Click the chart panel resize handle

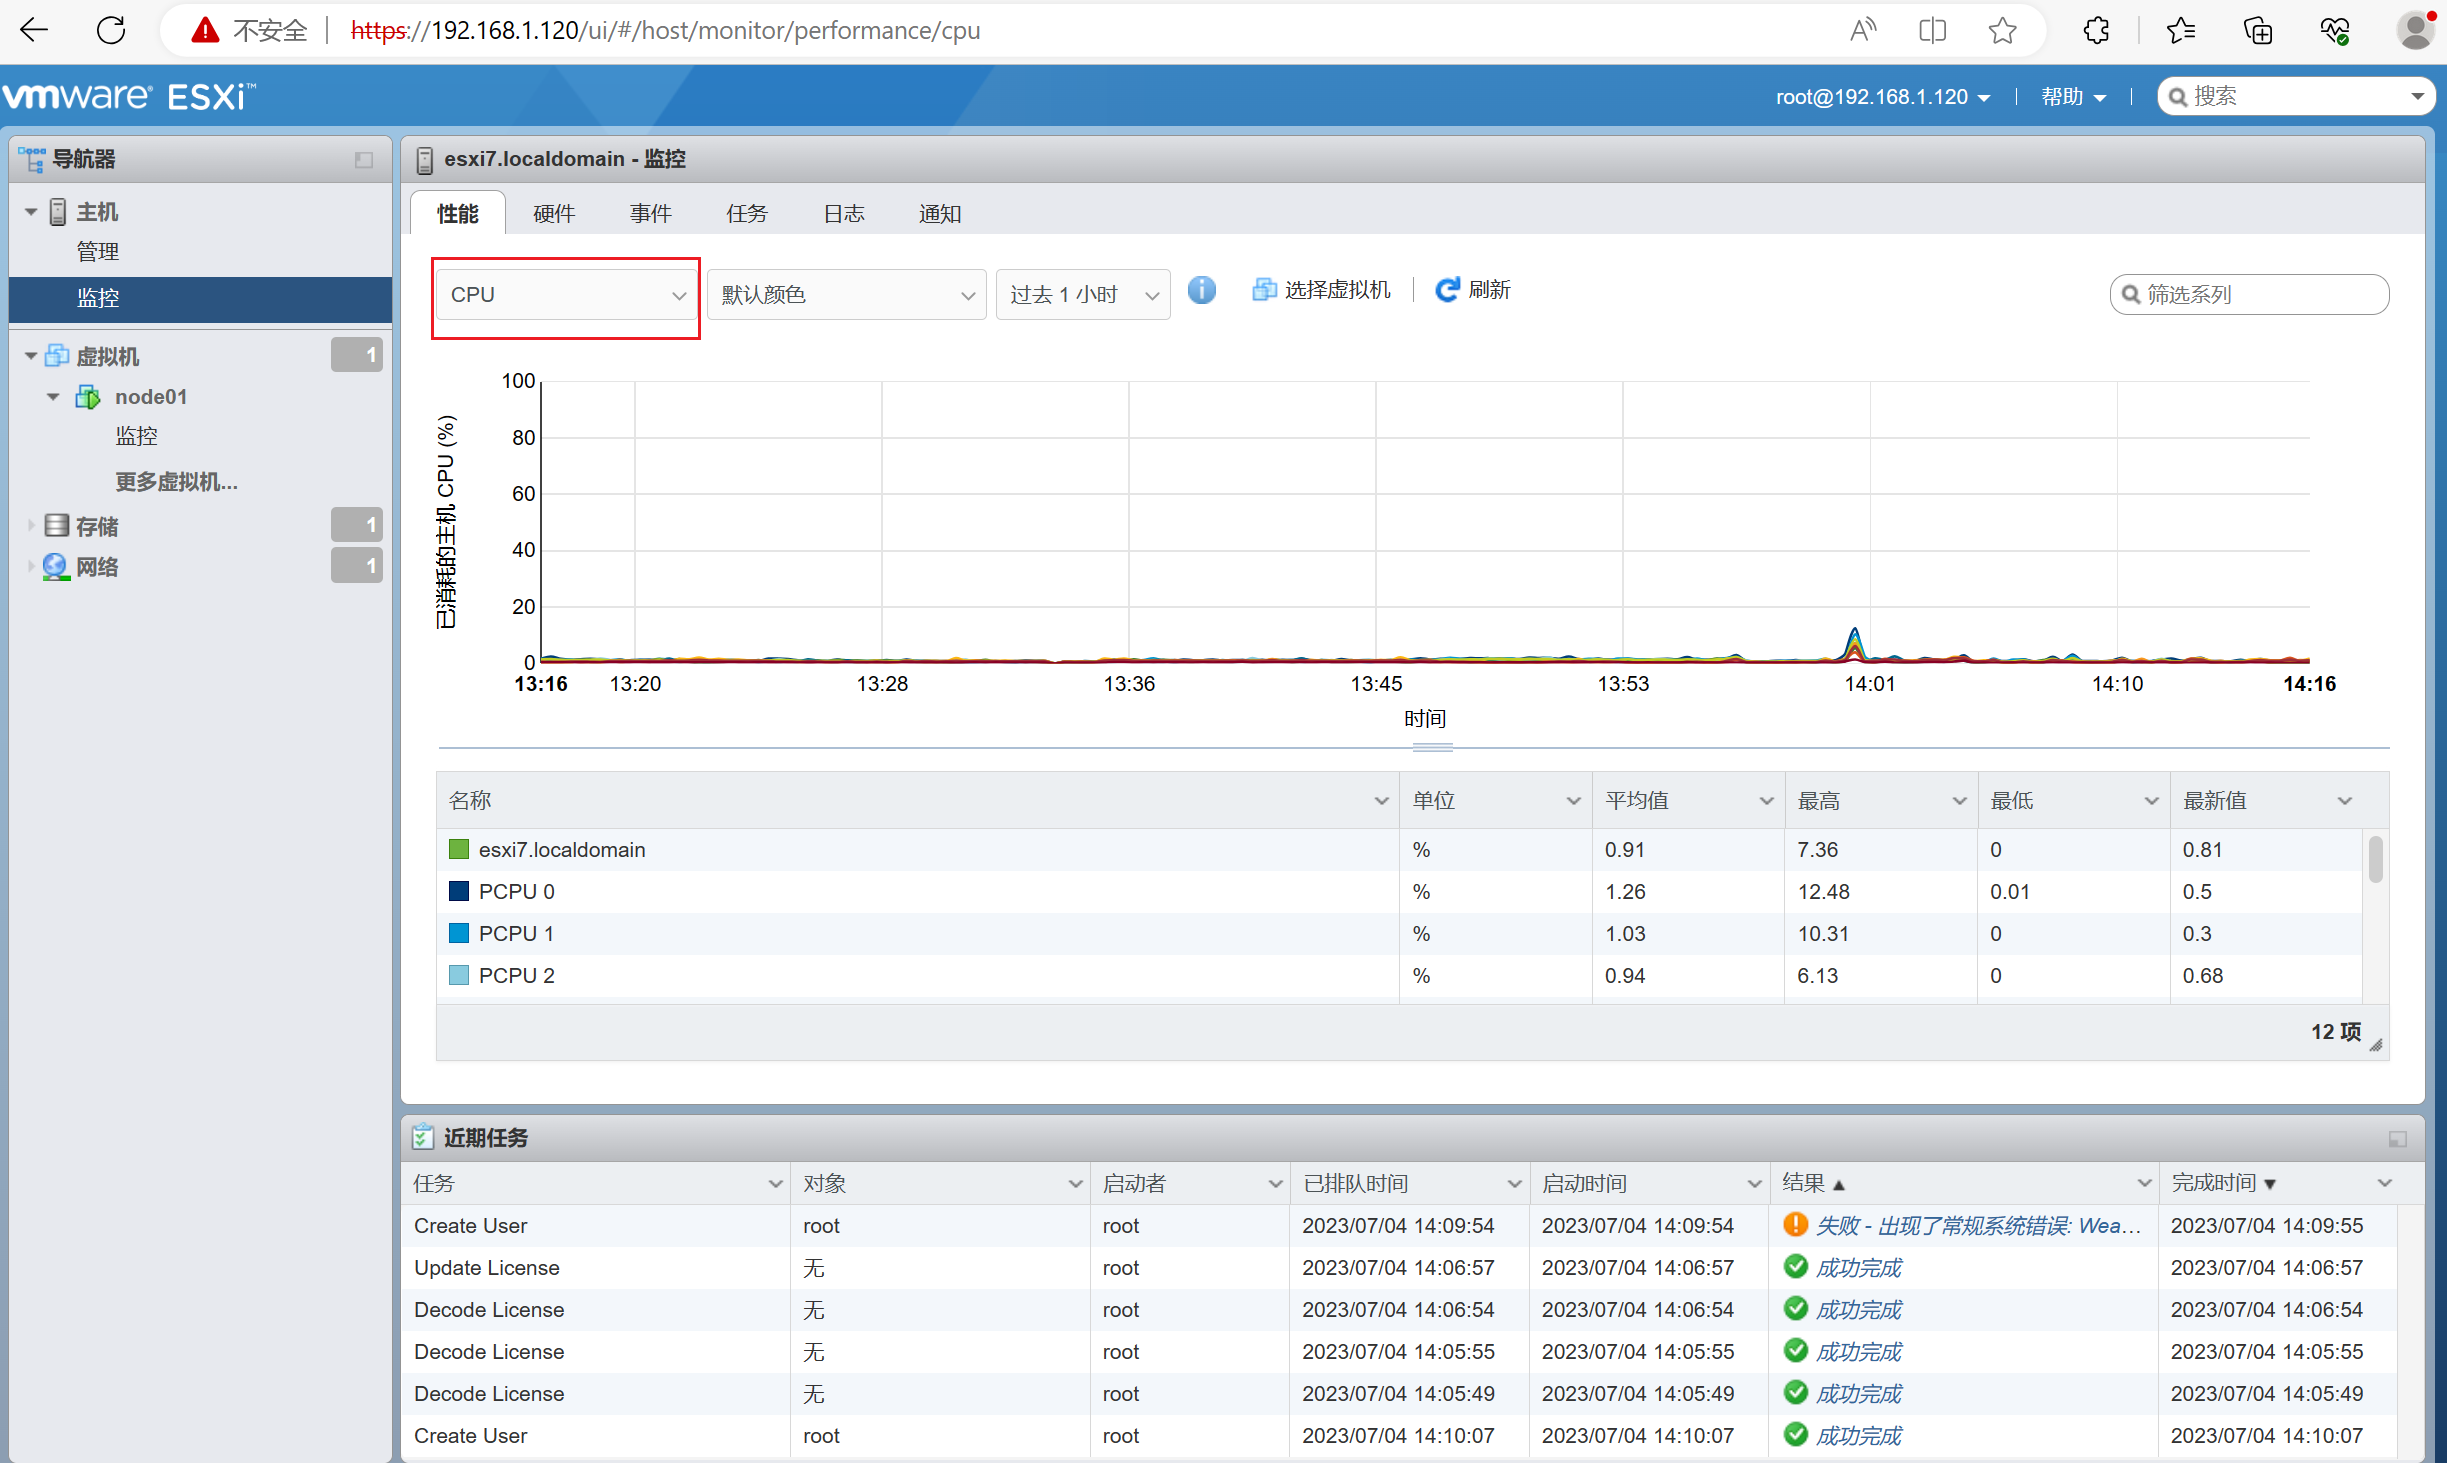(x=1432, y=747)
